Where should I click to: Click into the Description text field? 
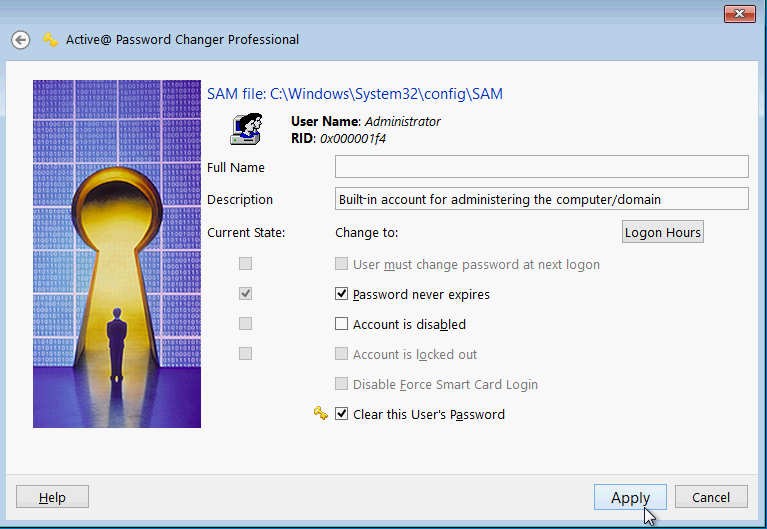(x=541, y=199)
